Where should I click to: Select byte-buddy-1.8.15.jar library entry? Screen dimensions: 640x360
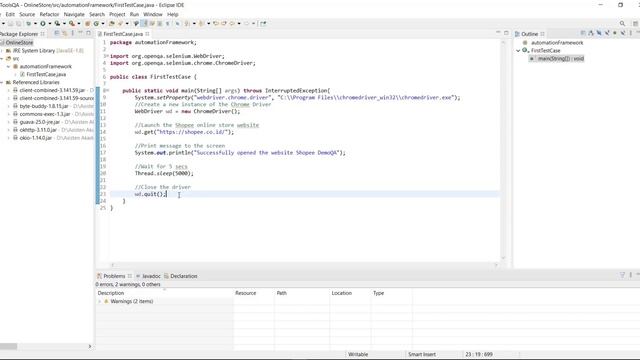(44, 106)
